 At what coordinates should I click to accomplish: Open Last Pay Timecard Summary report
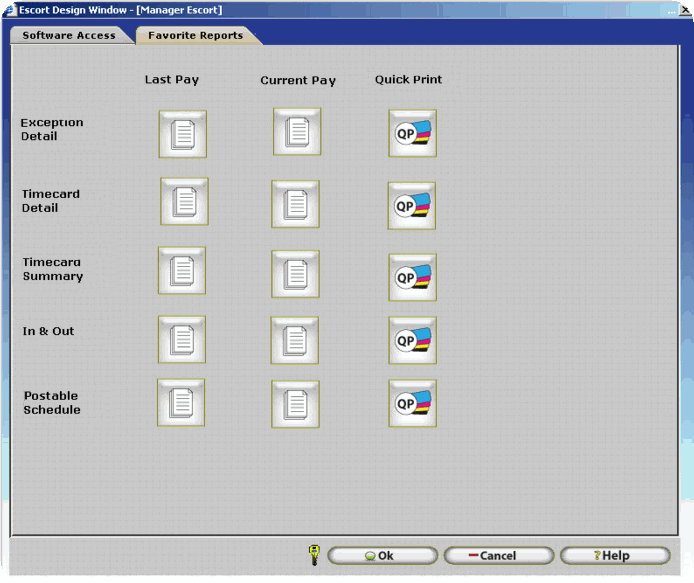coord(182,270)
